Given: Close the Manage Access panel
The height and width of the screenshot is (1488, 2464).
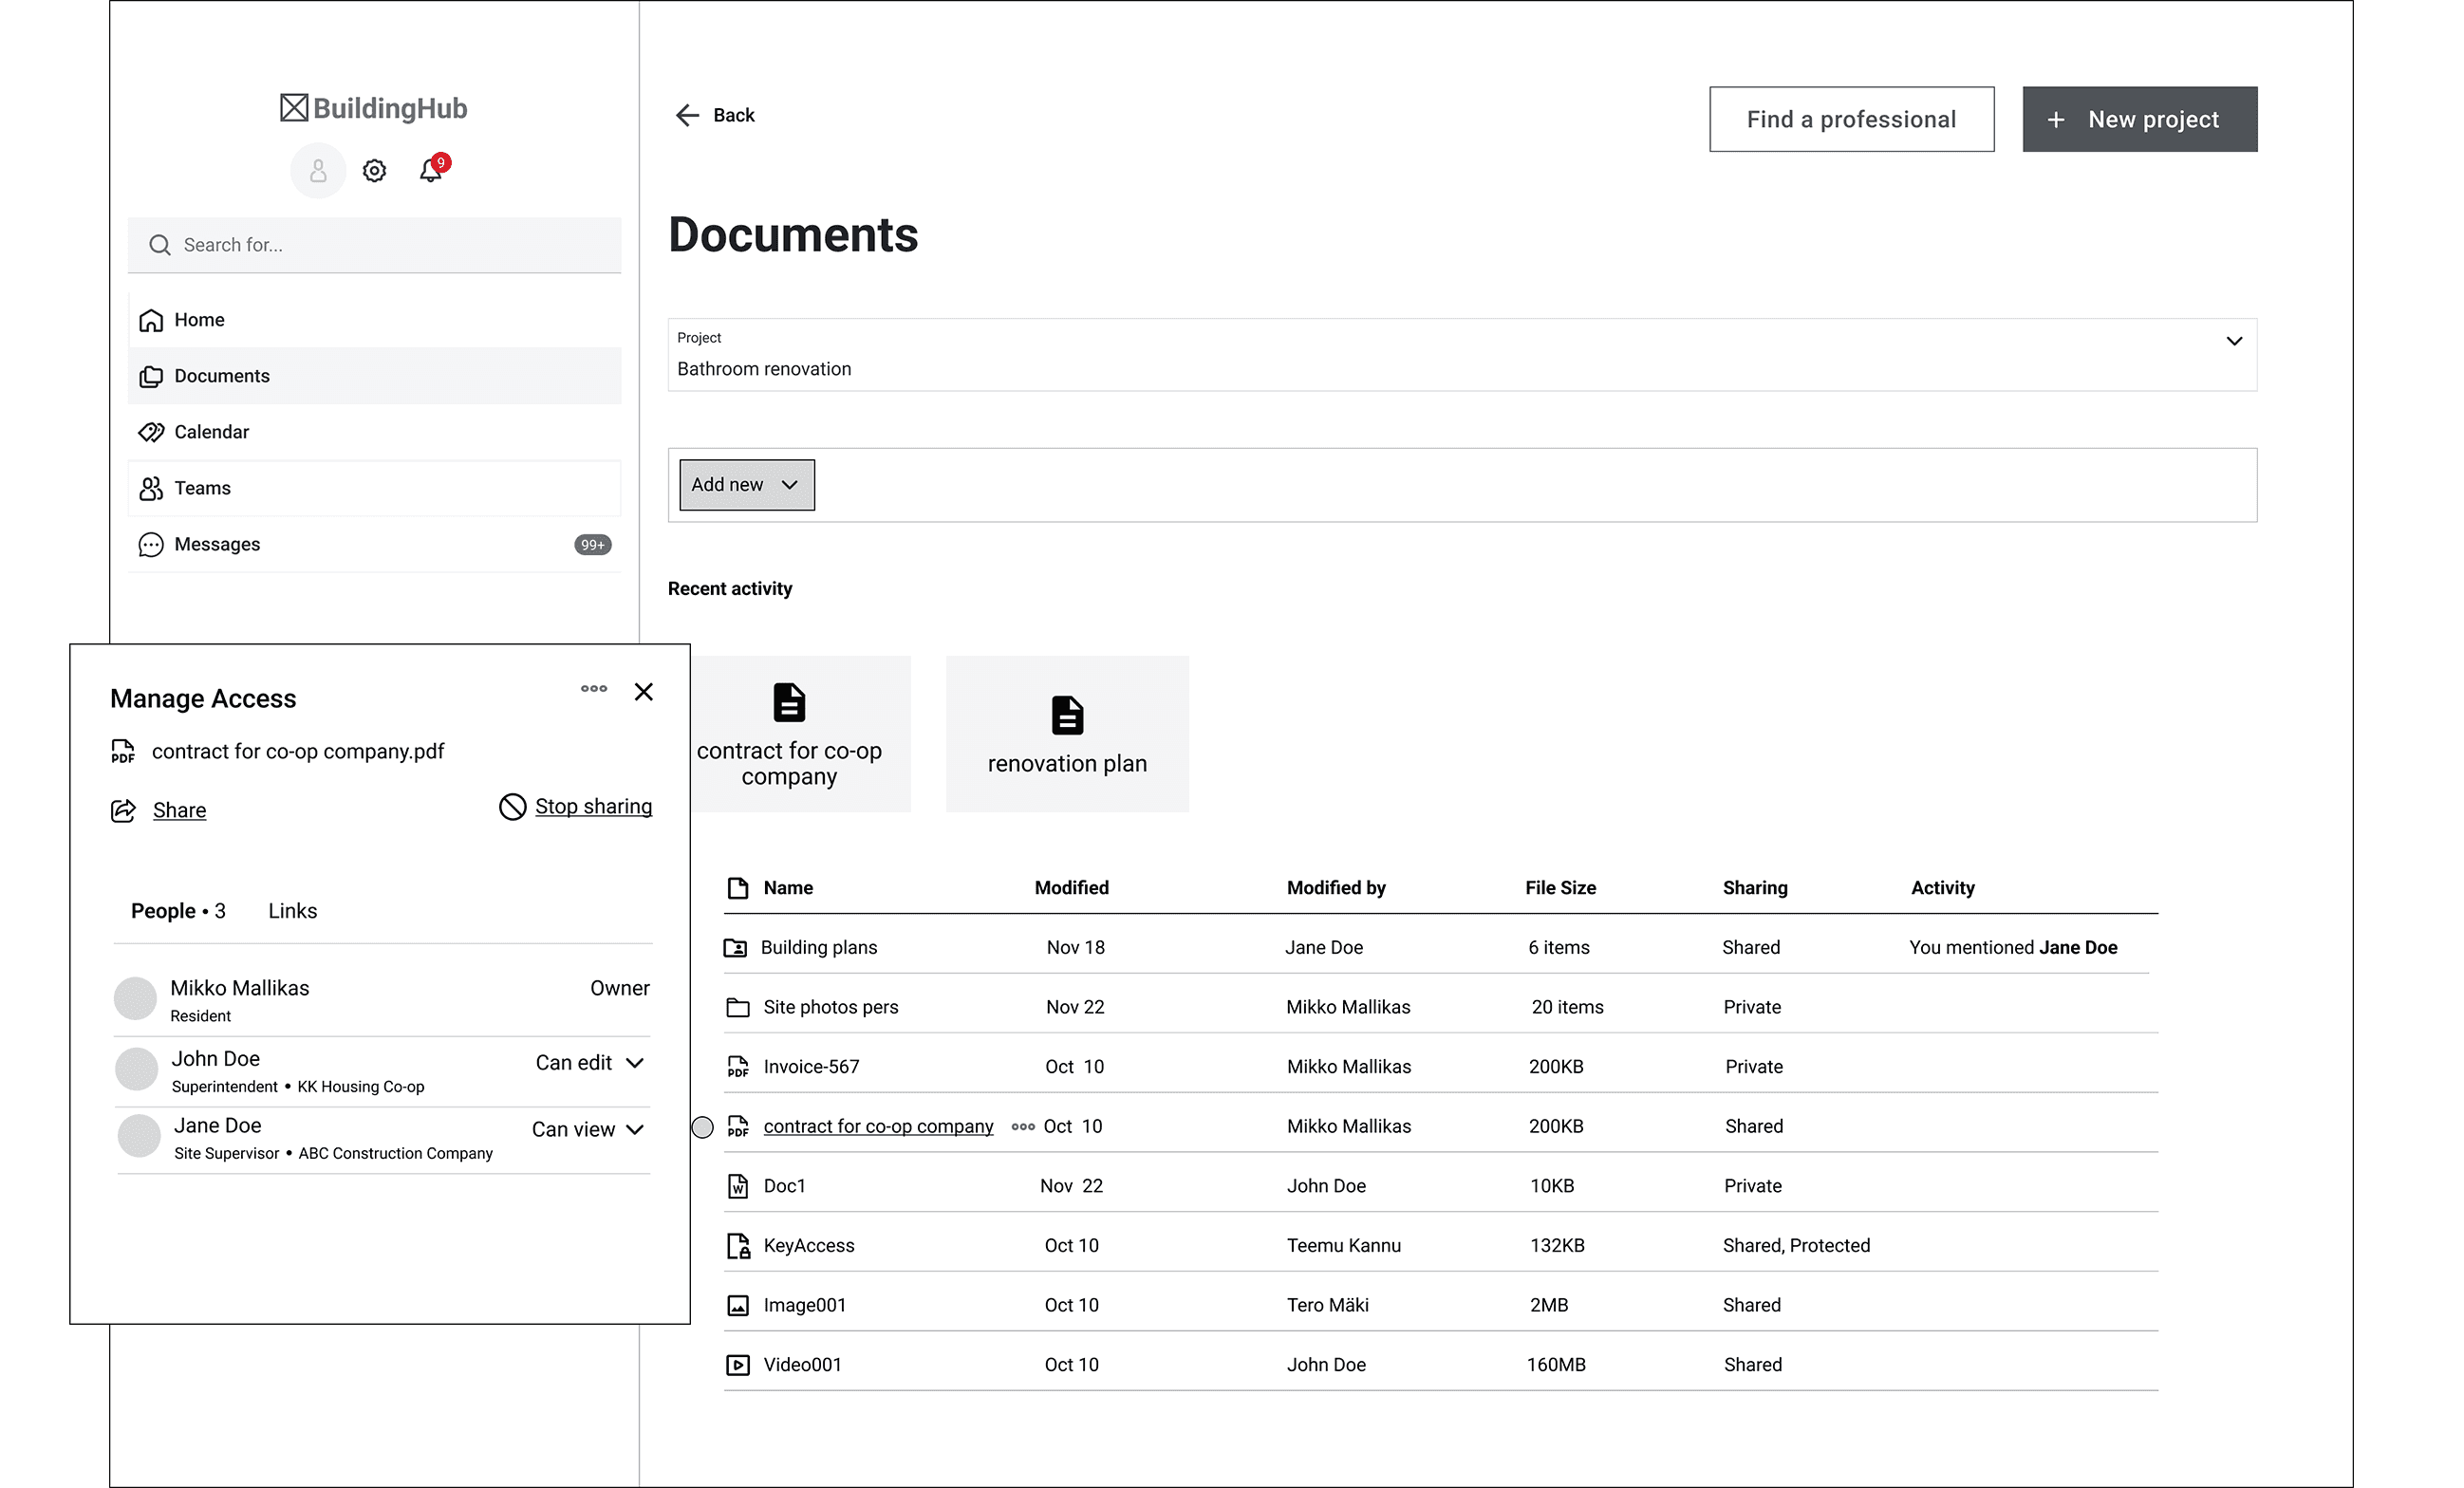Looking at the screenshot, I should click(644, 692).
